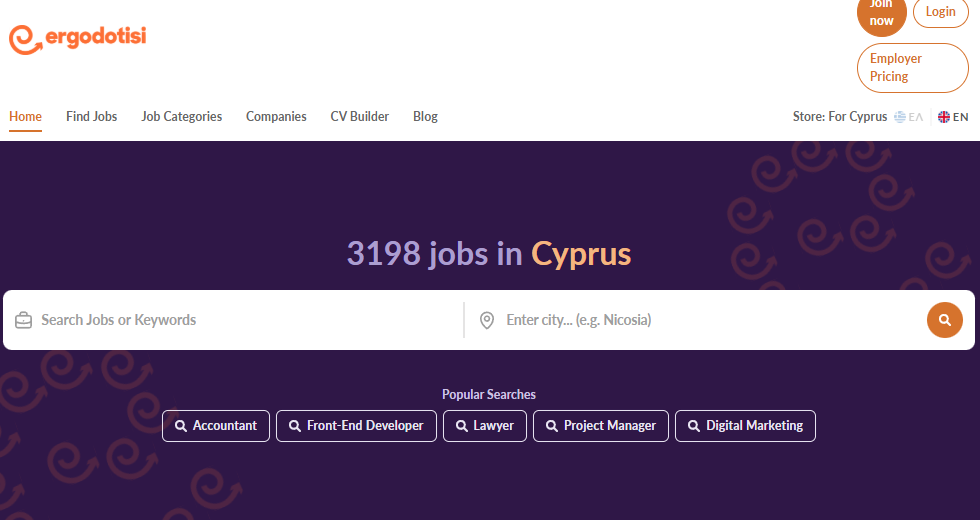Click the orange search magnifier button

click(x=944, y=320)
